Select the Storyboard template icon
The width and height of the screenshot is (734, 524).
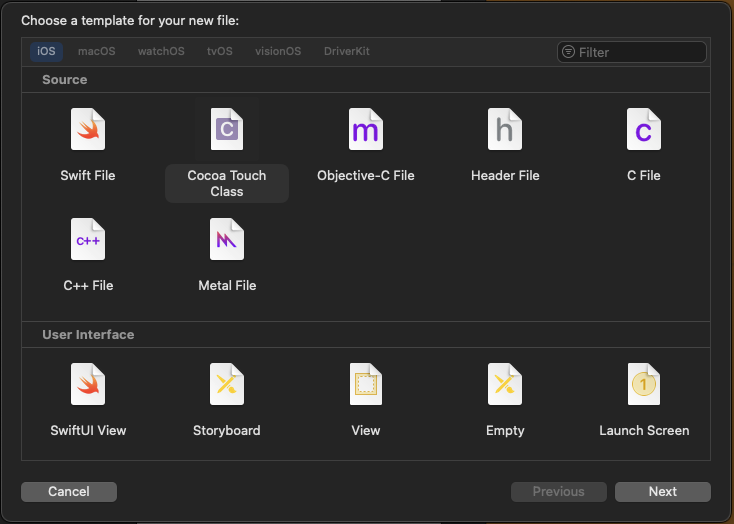[227, 384]
